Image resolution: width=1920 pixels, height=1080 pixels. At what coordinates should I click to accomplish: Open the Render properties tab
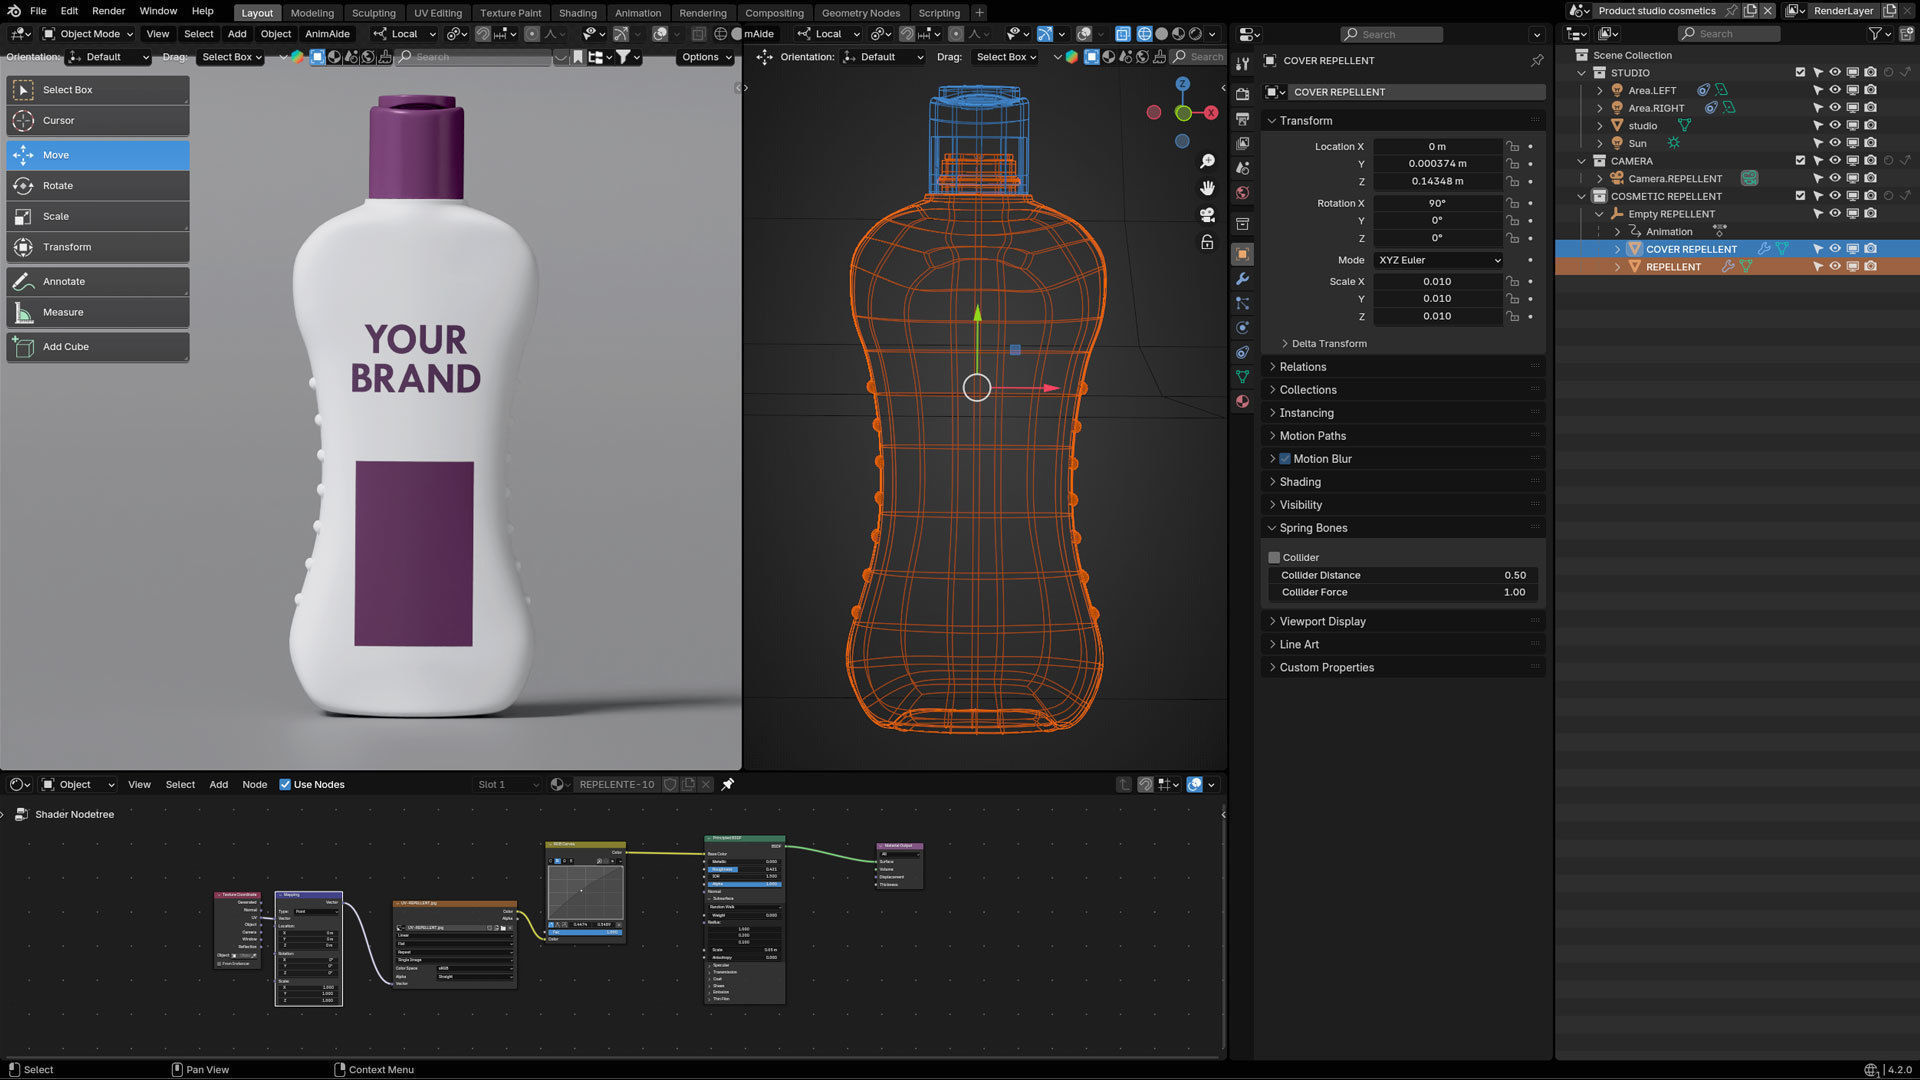pos(1242,94)
